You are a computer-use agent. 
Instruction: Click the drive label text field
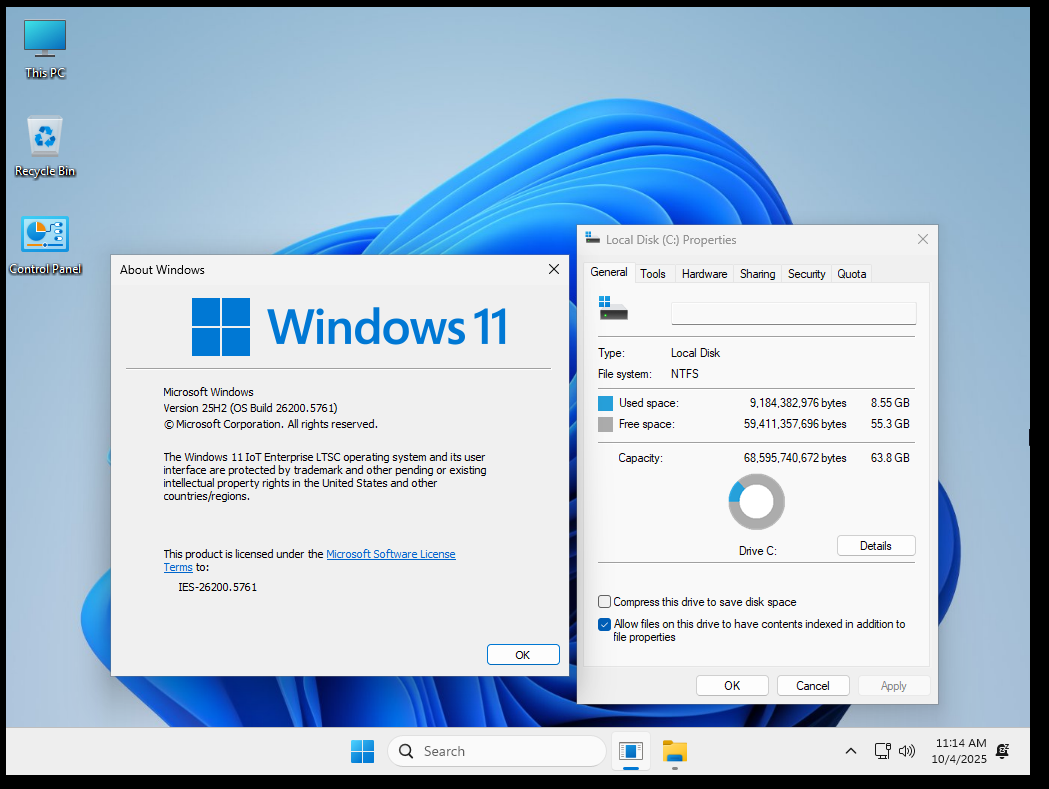[x=793, y=313]
